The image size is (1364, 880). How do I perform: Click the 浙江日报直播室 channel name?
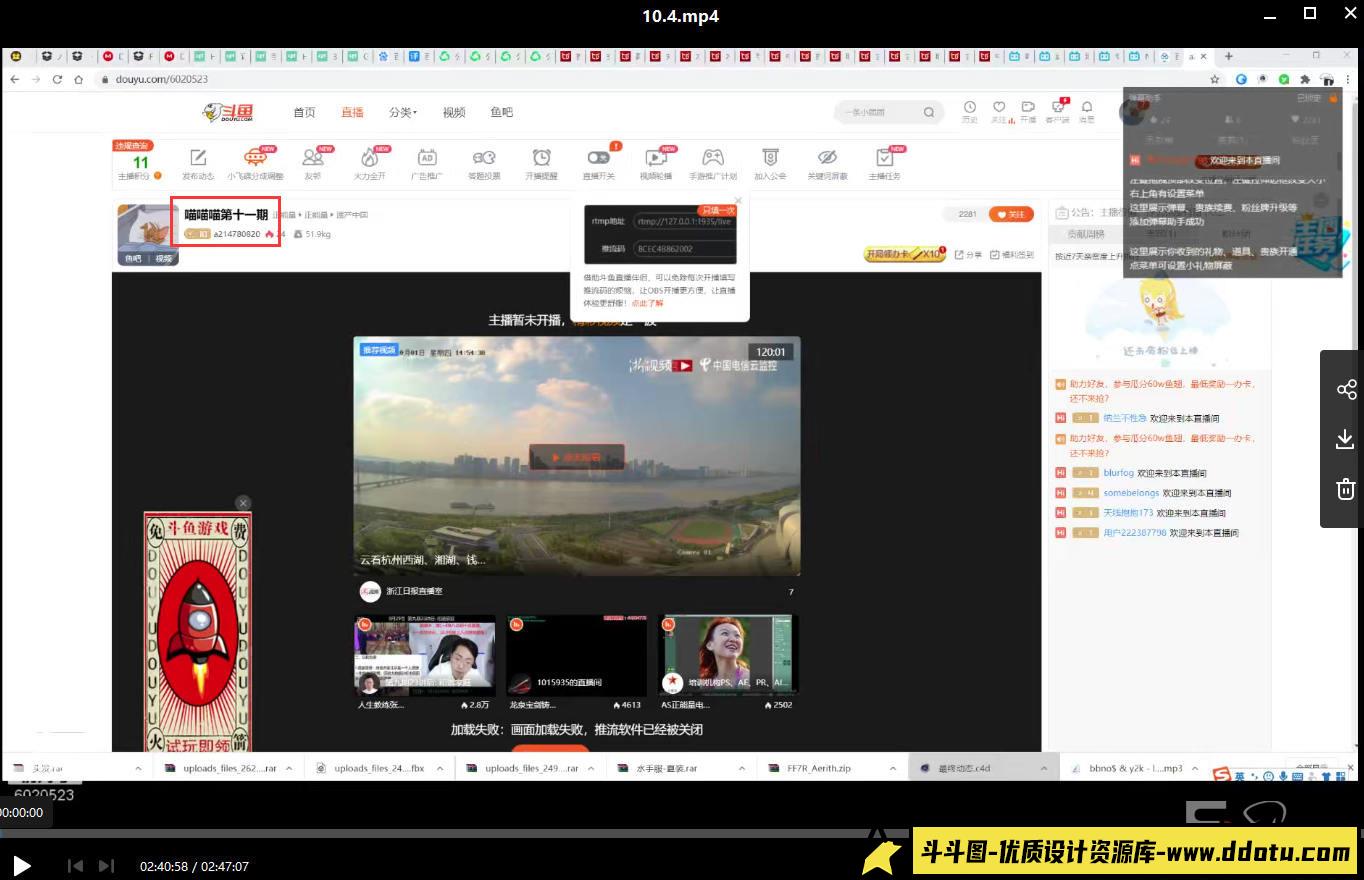414,591
